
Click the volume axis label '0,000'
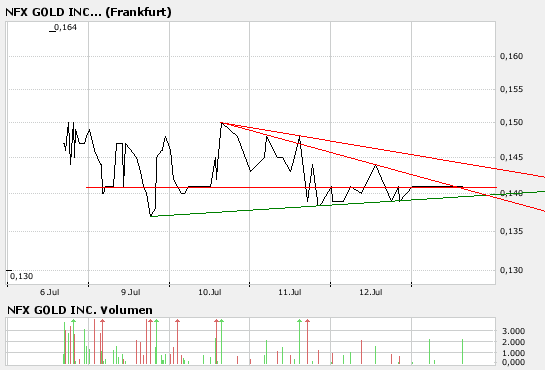513,362
